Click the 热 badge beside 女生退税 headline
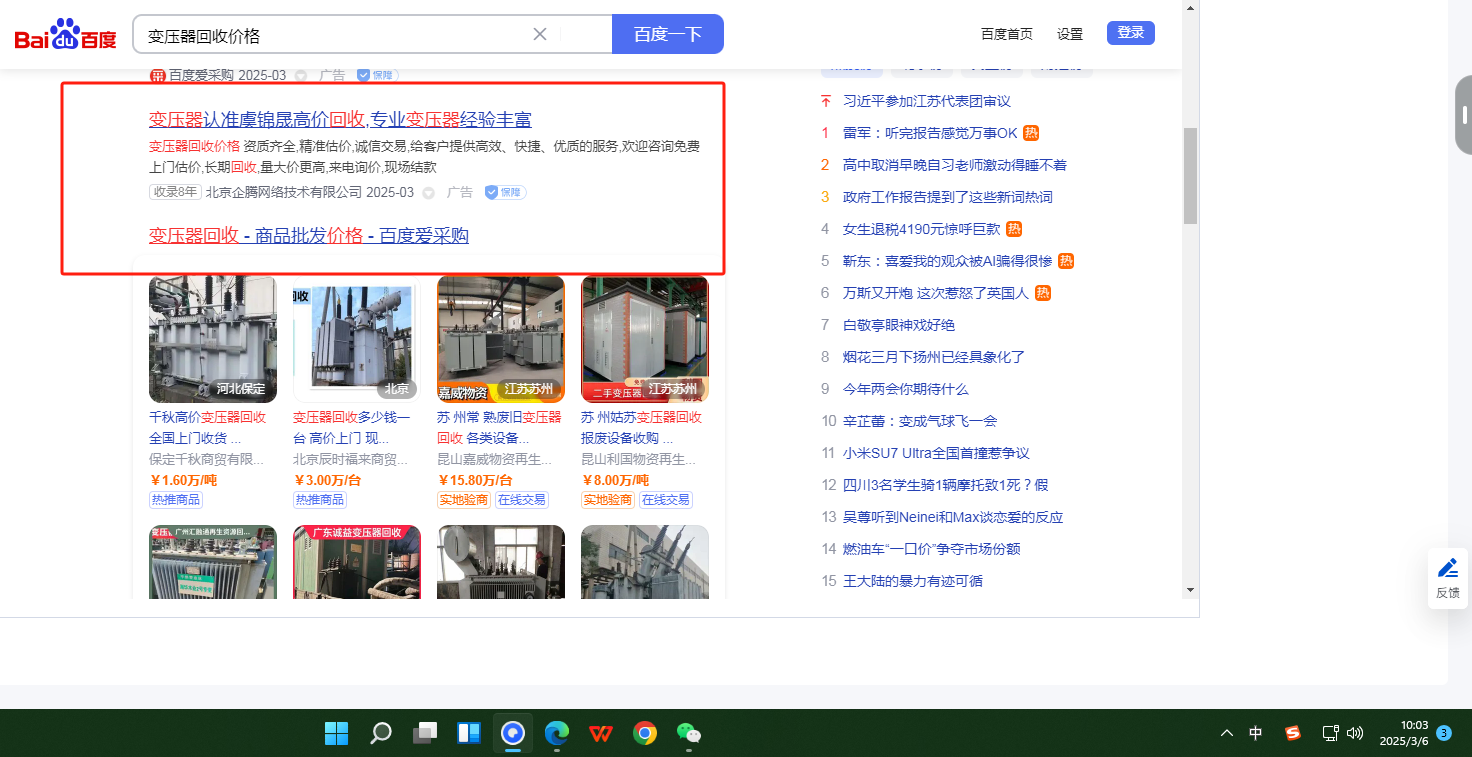 coord(1014,229)
